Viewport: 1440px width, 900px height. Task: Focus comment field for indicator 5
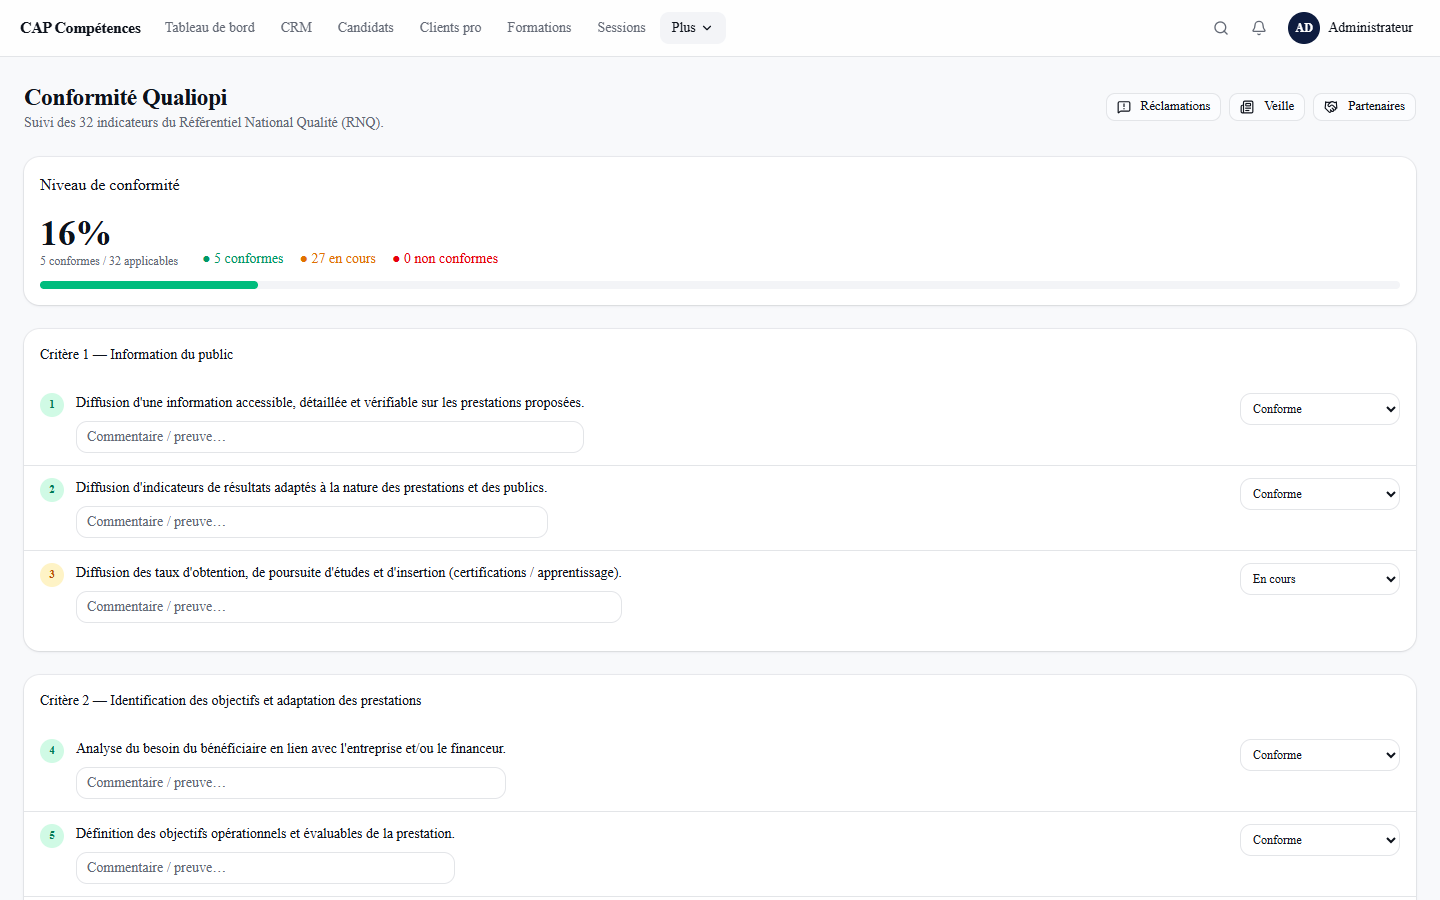click(x=265, y=868)
